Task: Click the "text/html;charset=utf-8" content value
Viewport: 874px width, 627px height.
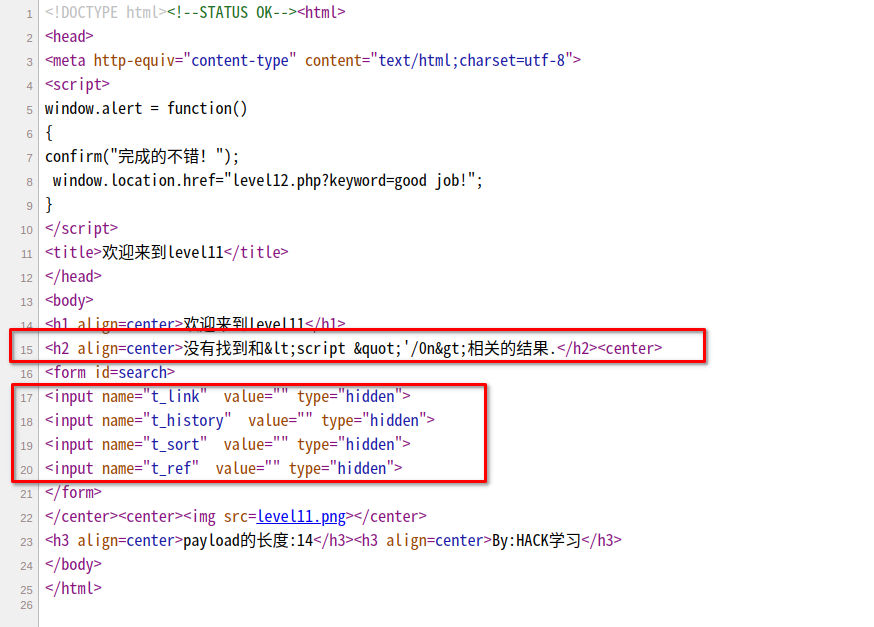Action: click(472, 60)
